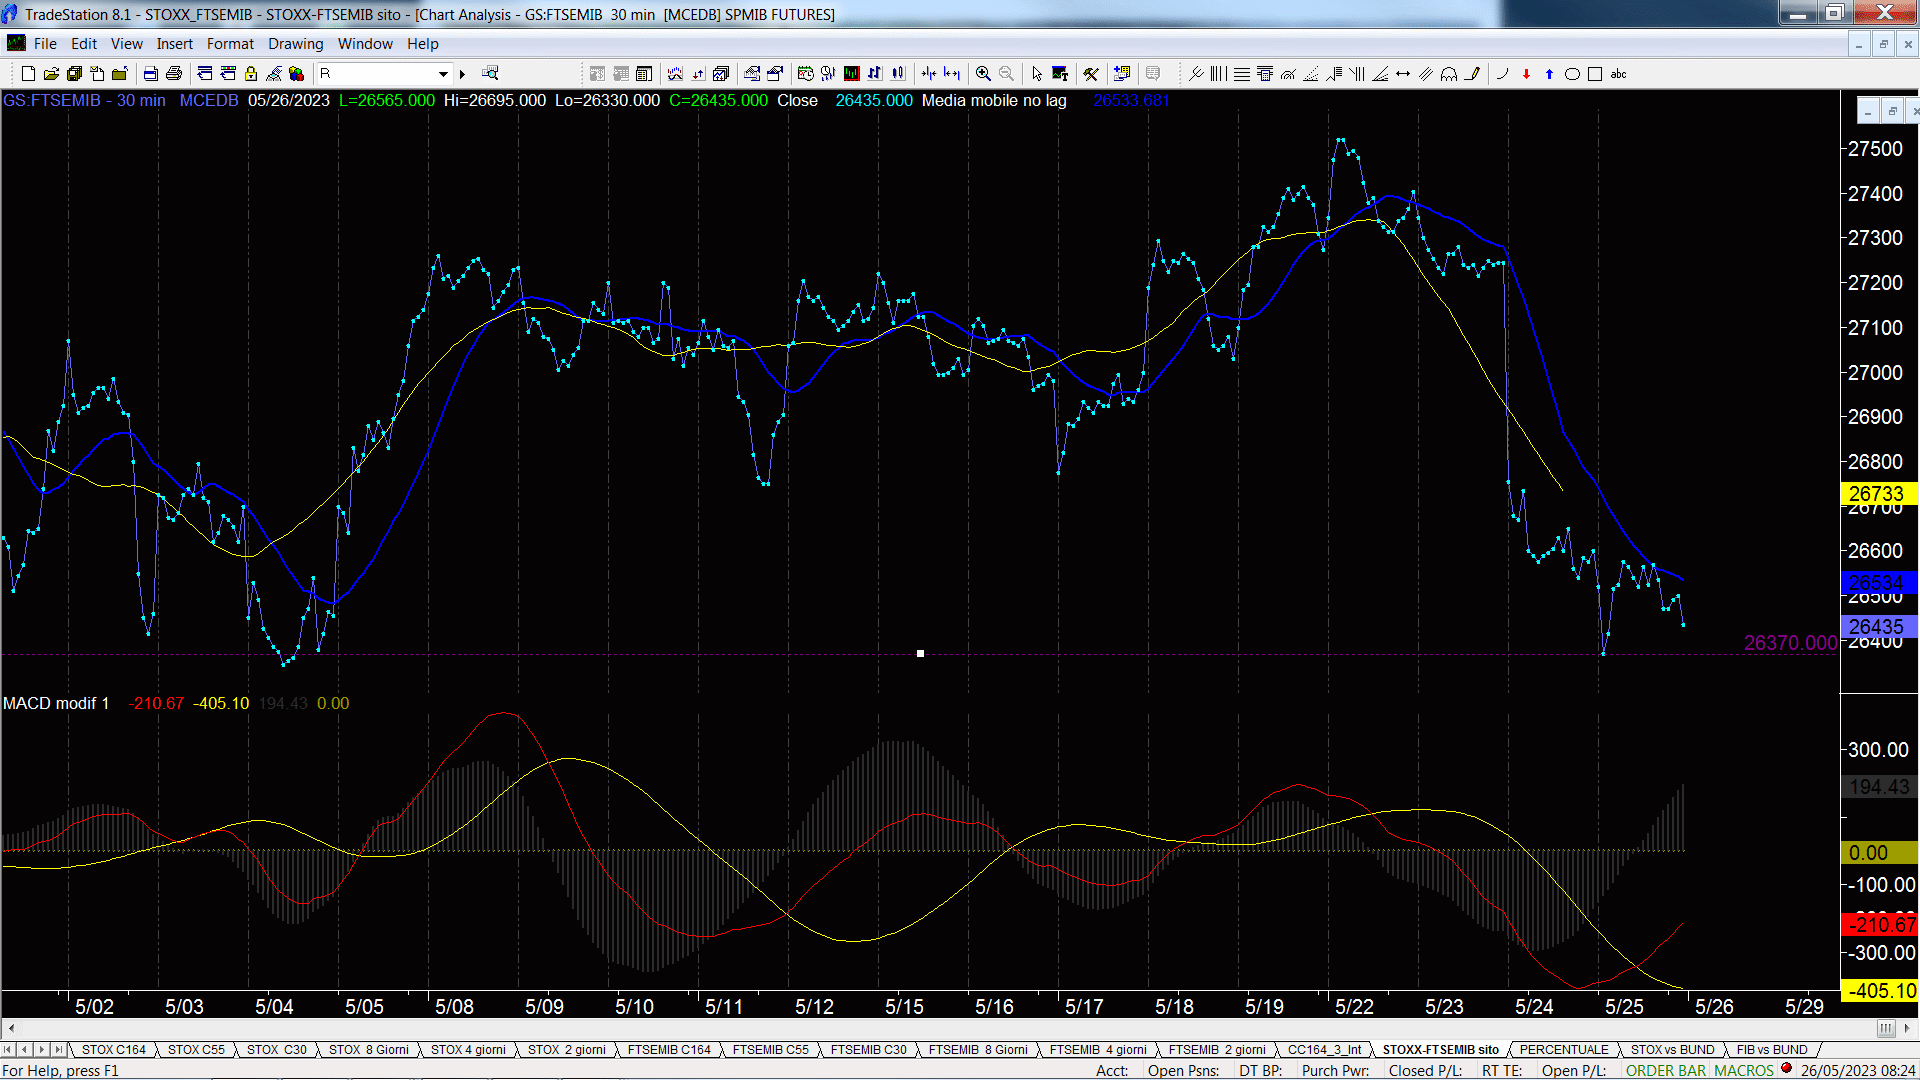Switch to FTSEMIB 2 giorni tab
The image size is (1920, 1080).
1217,1050
